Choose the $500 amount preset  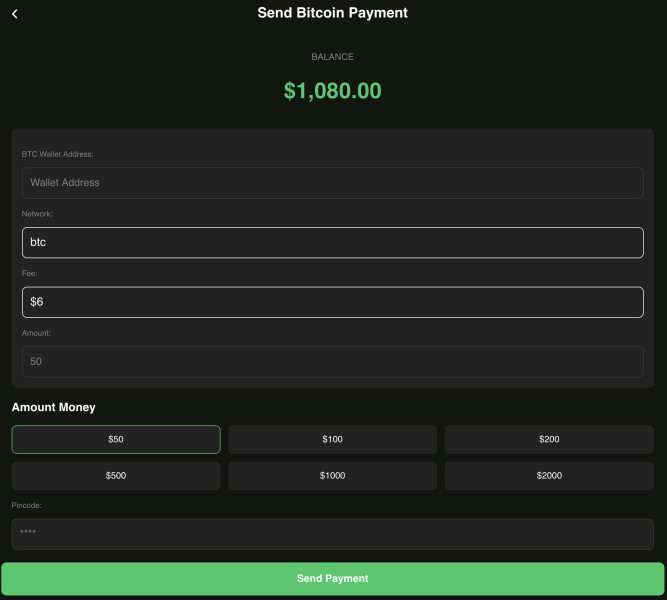click(x=116, y=476)
